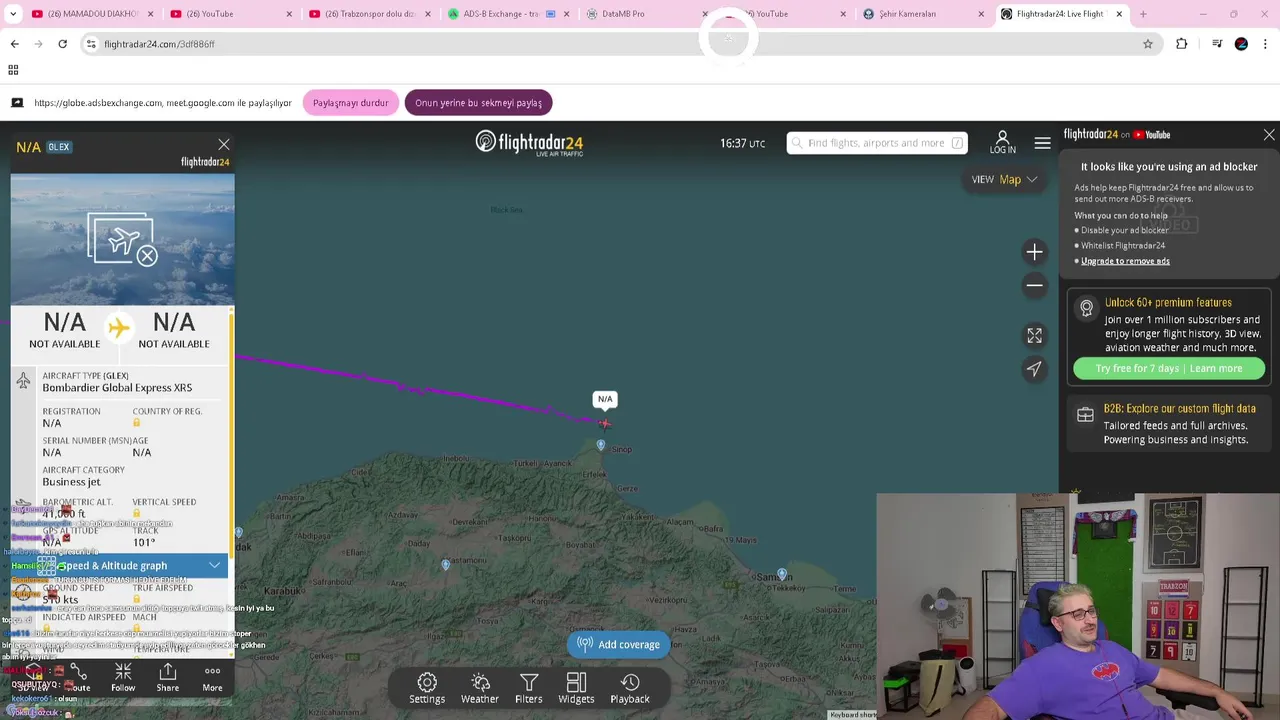The width and height of the screenshot is (1280, 720).
Task: Bookmark page with the star icon
Action: [1148, 44]
